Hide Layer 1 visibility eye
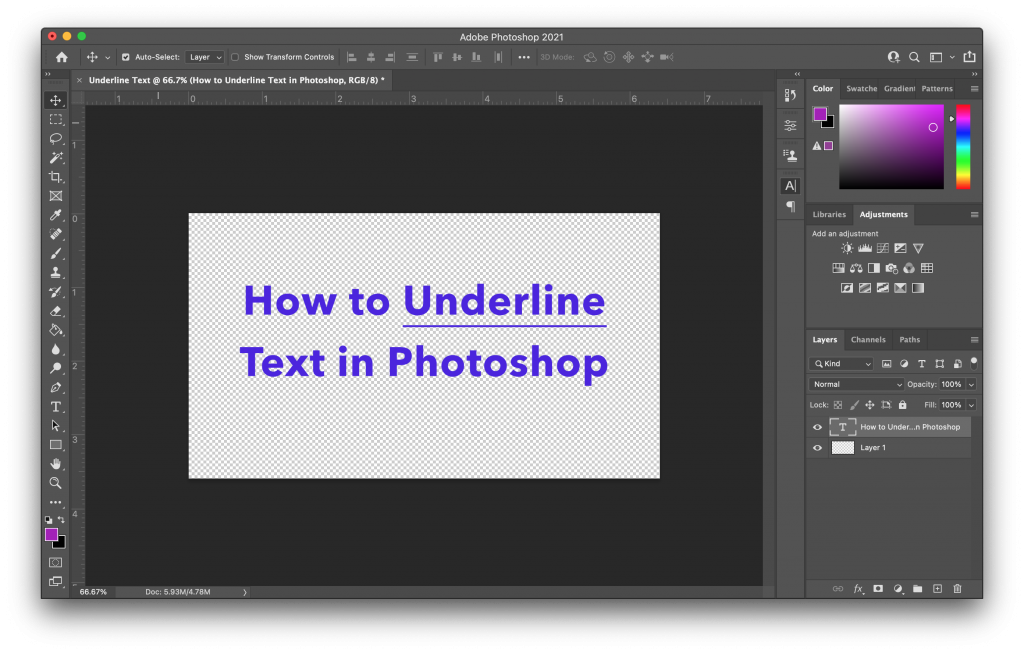This screenshot has width=1024, height=653. pyautogui.click(x=817, y=448)
